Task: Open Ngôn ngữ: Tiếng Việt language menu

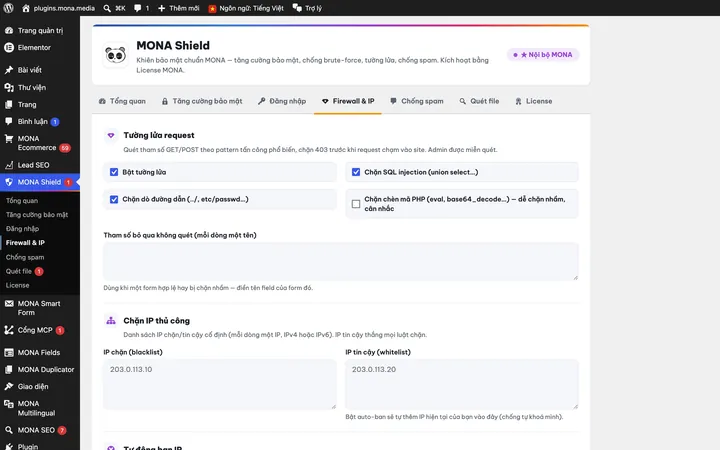Action: tap(246, 8)
